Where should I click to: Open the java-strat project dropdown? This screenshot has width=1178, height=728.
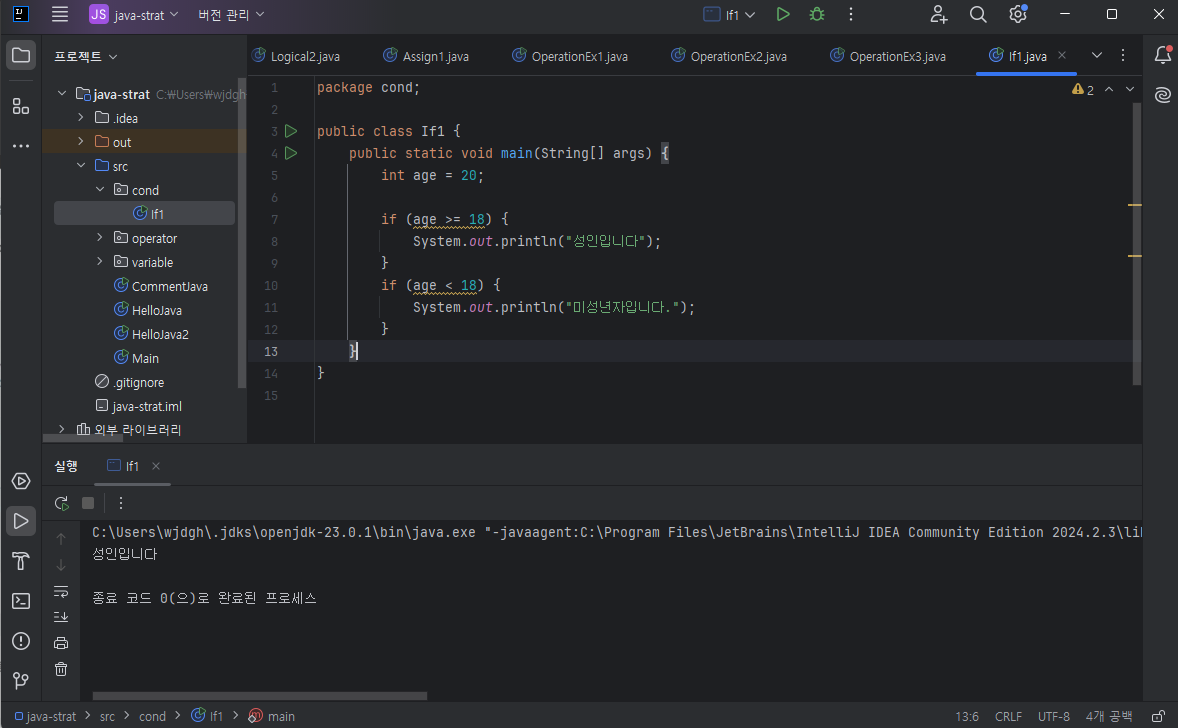134,15
